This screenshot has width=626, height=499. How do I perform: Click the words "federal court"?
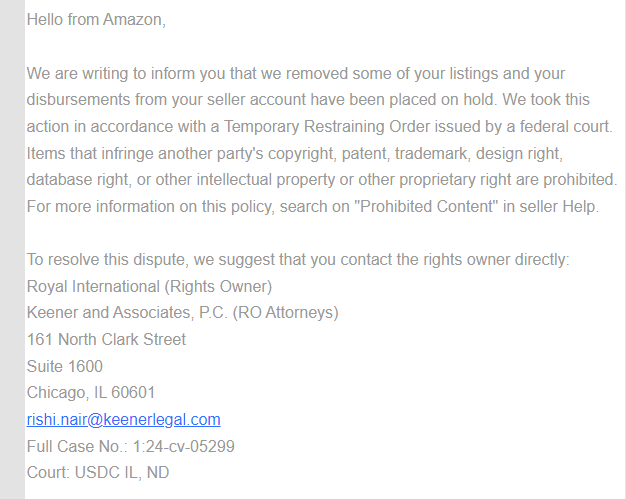566,127
